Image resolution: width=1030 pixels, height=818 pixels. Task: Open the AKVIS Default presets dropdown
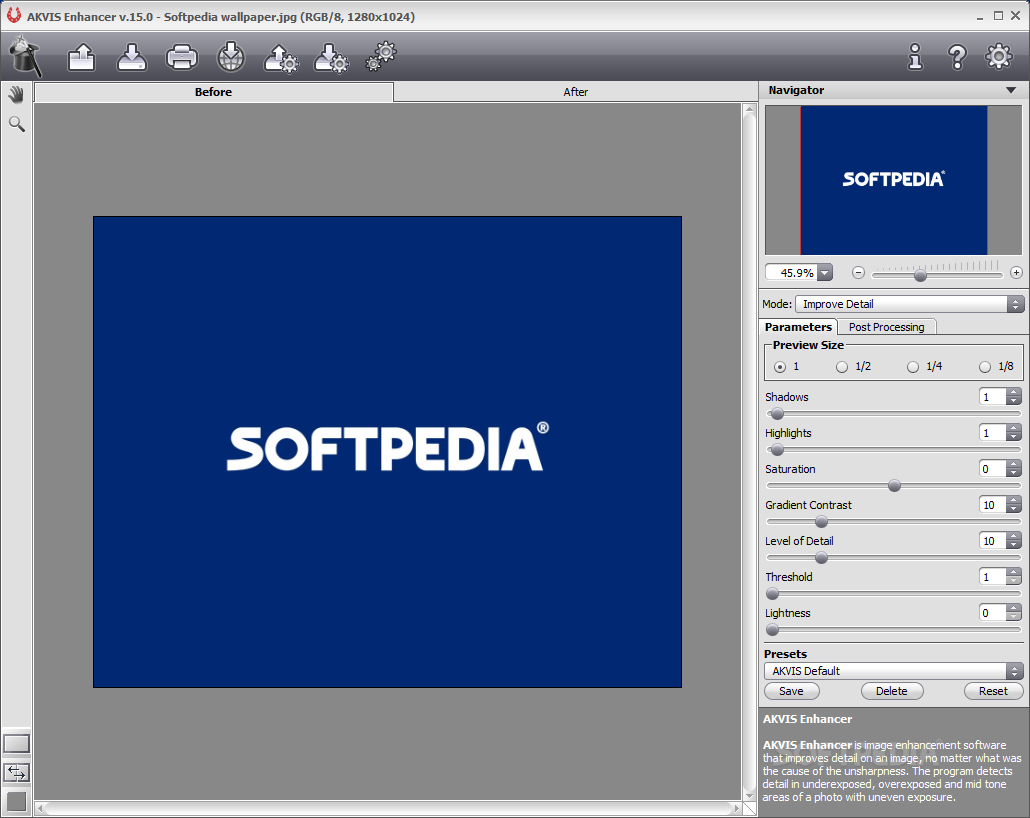(893, 671)
